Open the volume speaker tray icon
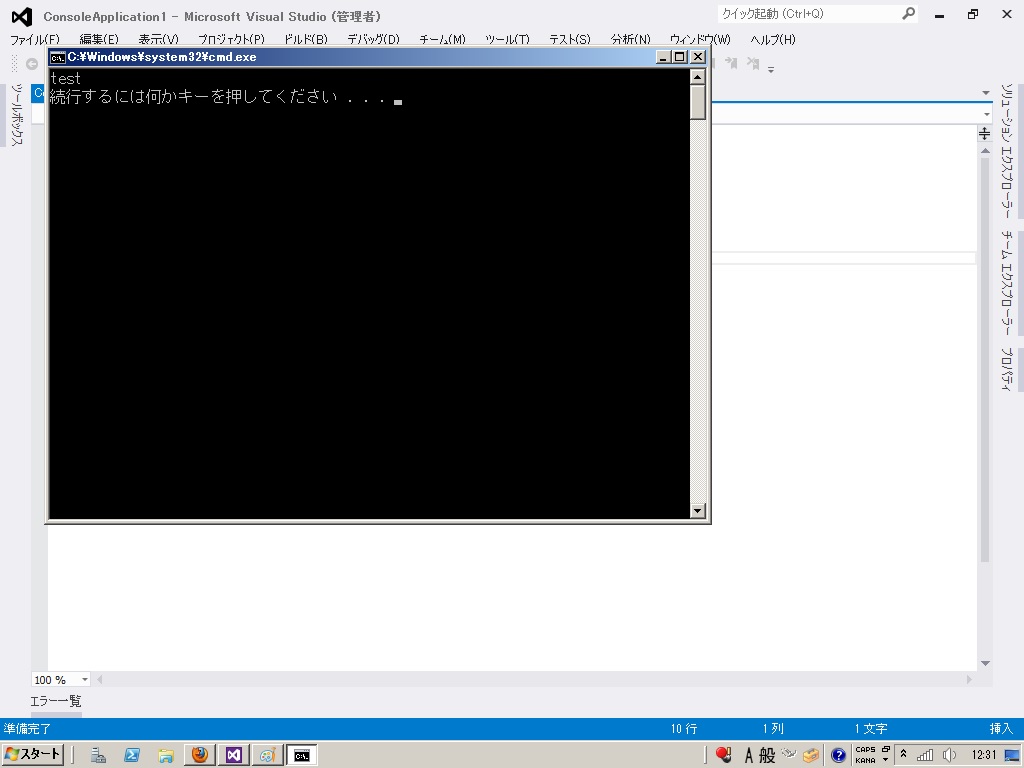Image resolution: width=1024 pixels, height=768 pixels. [x=950, y=756]
